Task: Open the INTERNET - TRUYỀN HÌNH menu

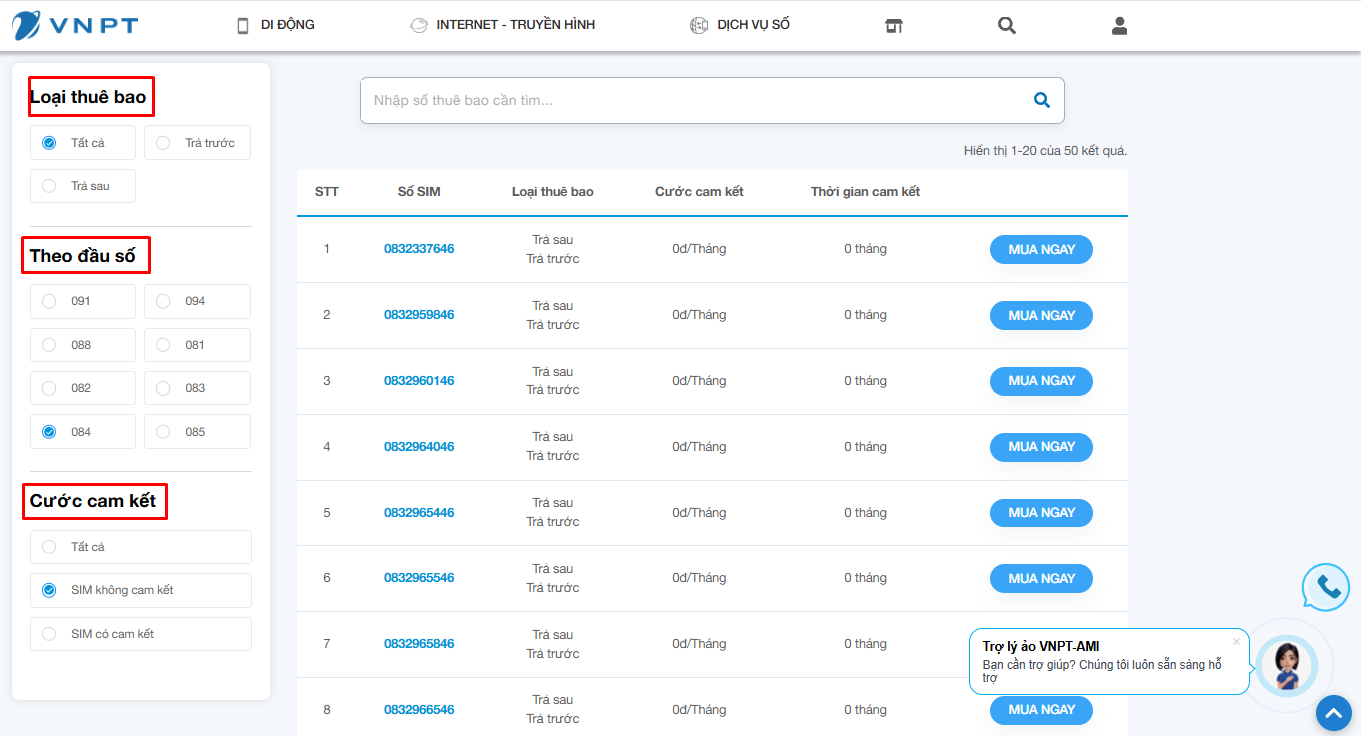Action: pyautogui.click(x=503, y=25)
